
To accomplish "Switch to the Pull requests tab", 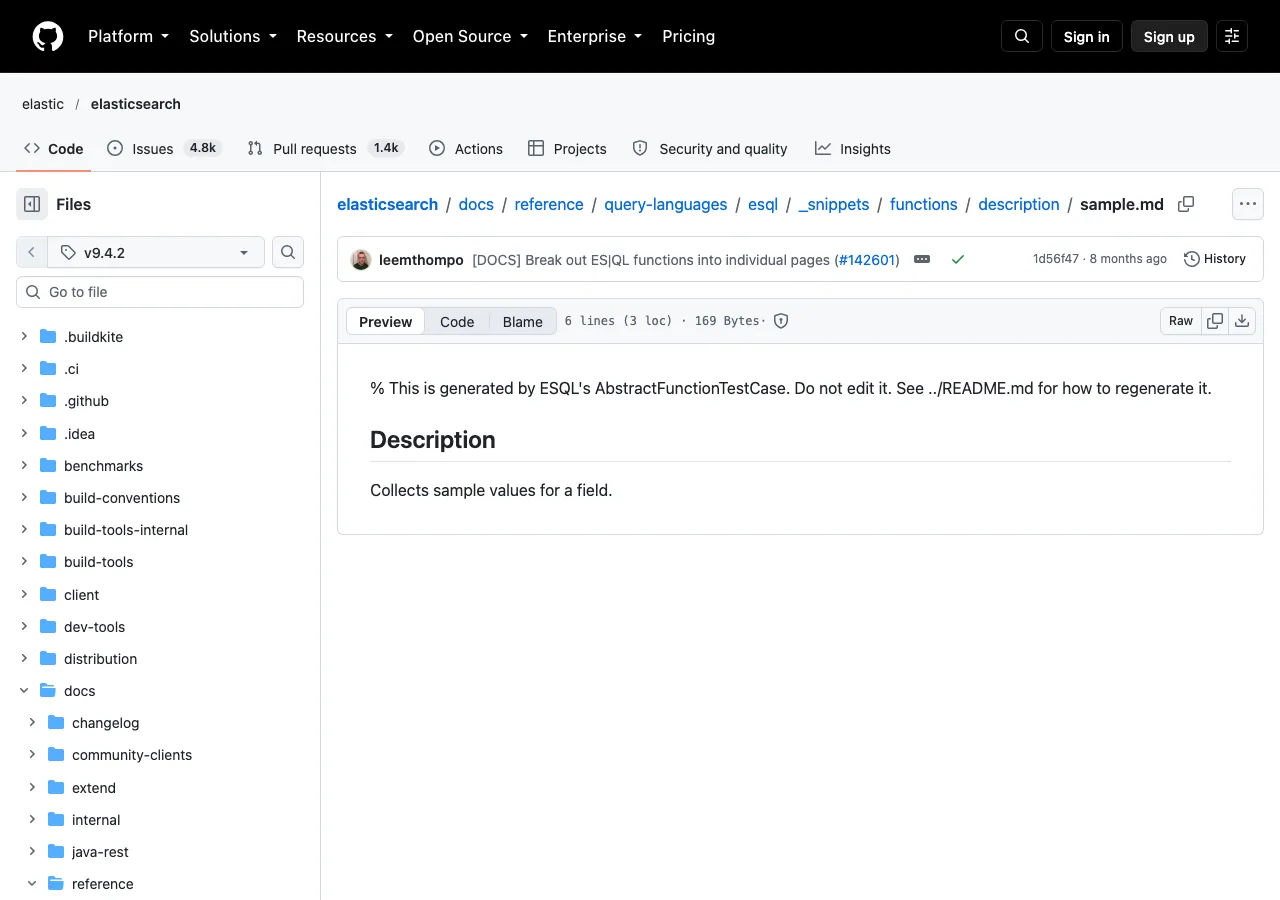I will pos(325,148).
